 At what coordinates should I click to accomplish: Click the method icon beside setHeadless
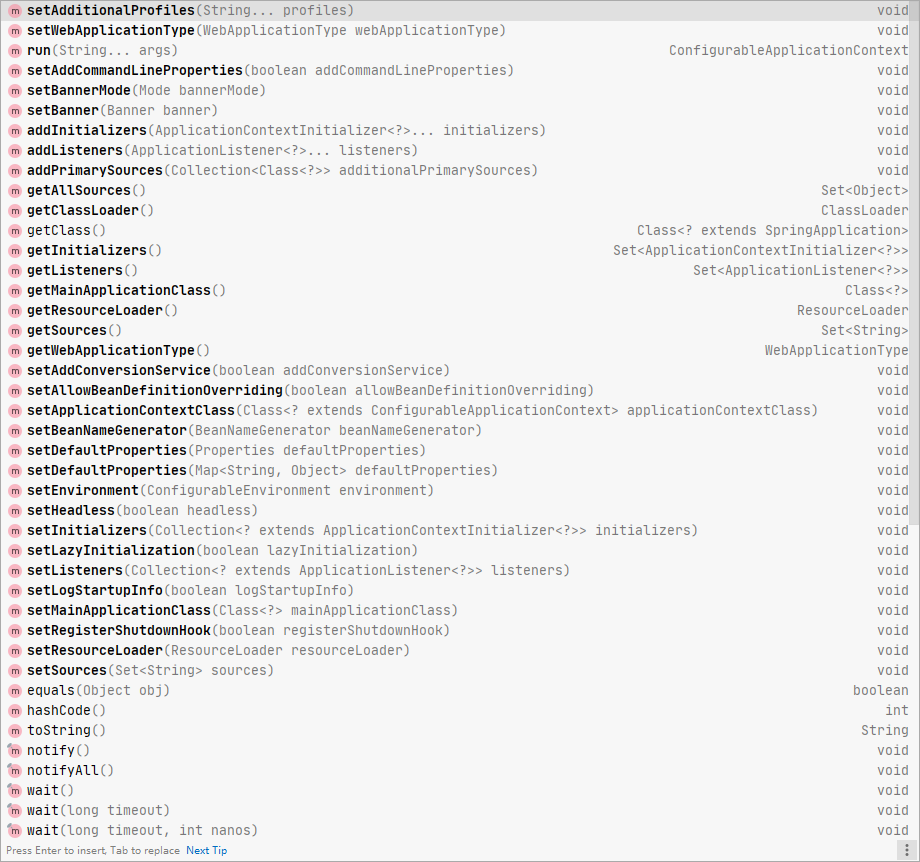click(14, 510)
